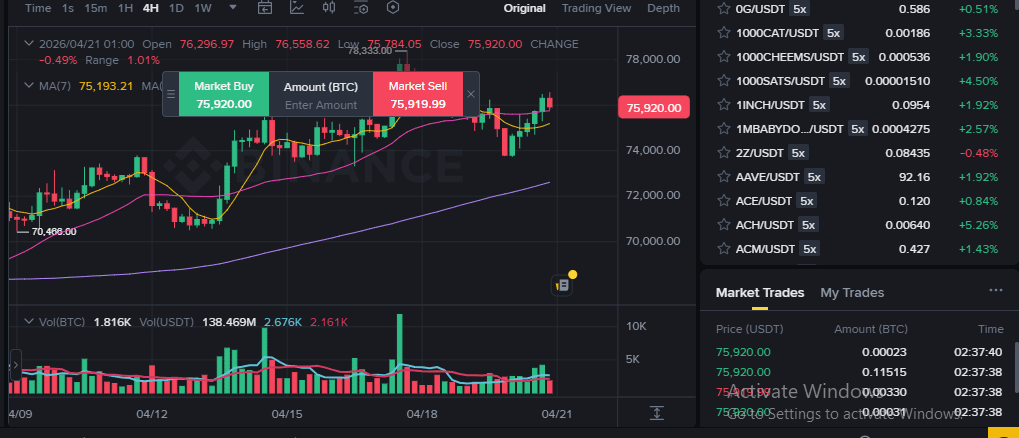Focus the Enter Amount BTC field
Screen dimensions: 1019x438
(321, 105)
